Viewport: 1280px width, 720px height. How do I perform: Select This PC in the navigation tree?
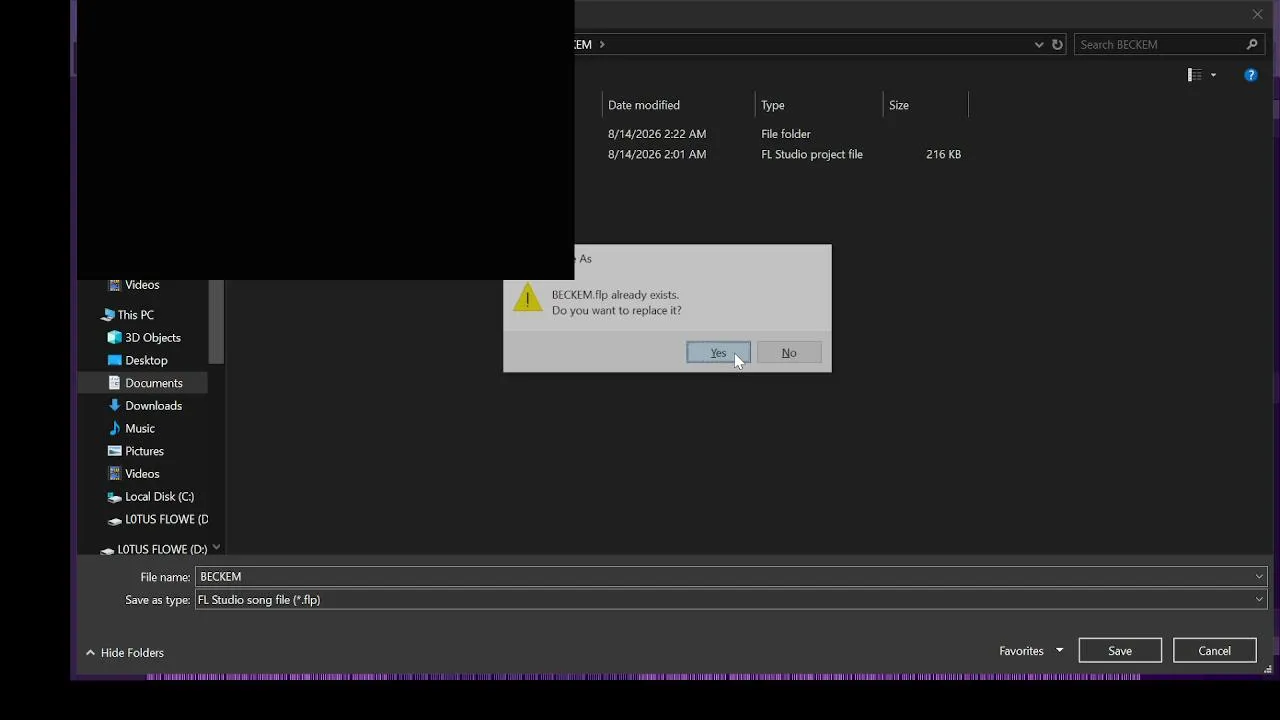(135, 315)
